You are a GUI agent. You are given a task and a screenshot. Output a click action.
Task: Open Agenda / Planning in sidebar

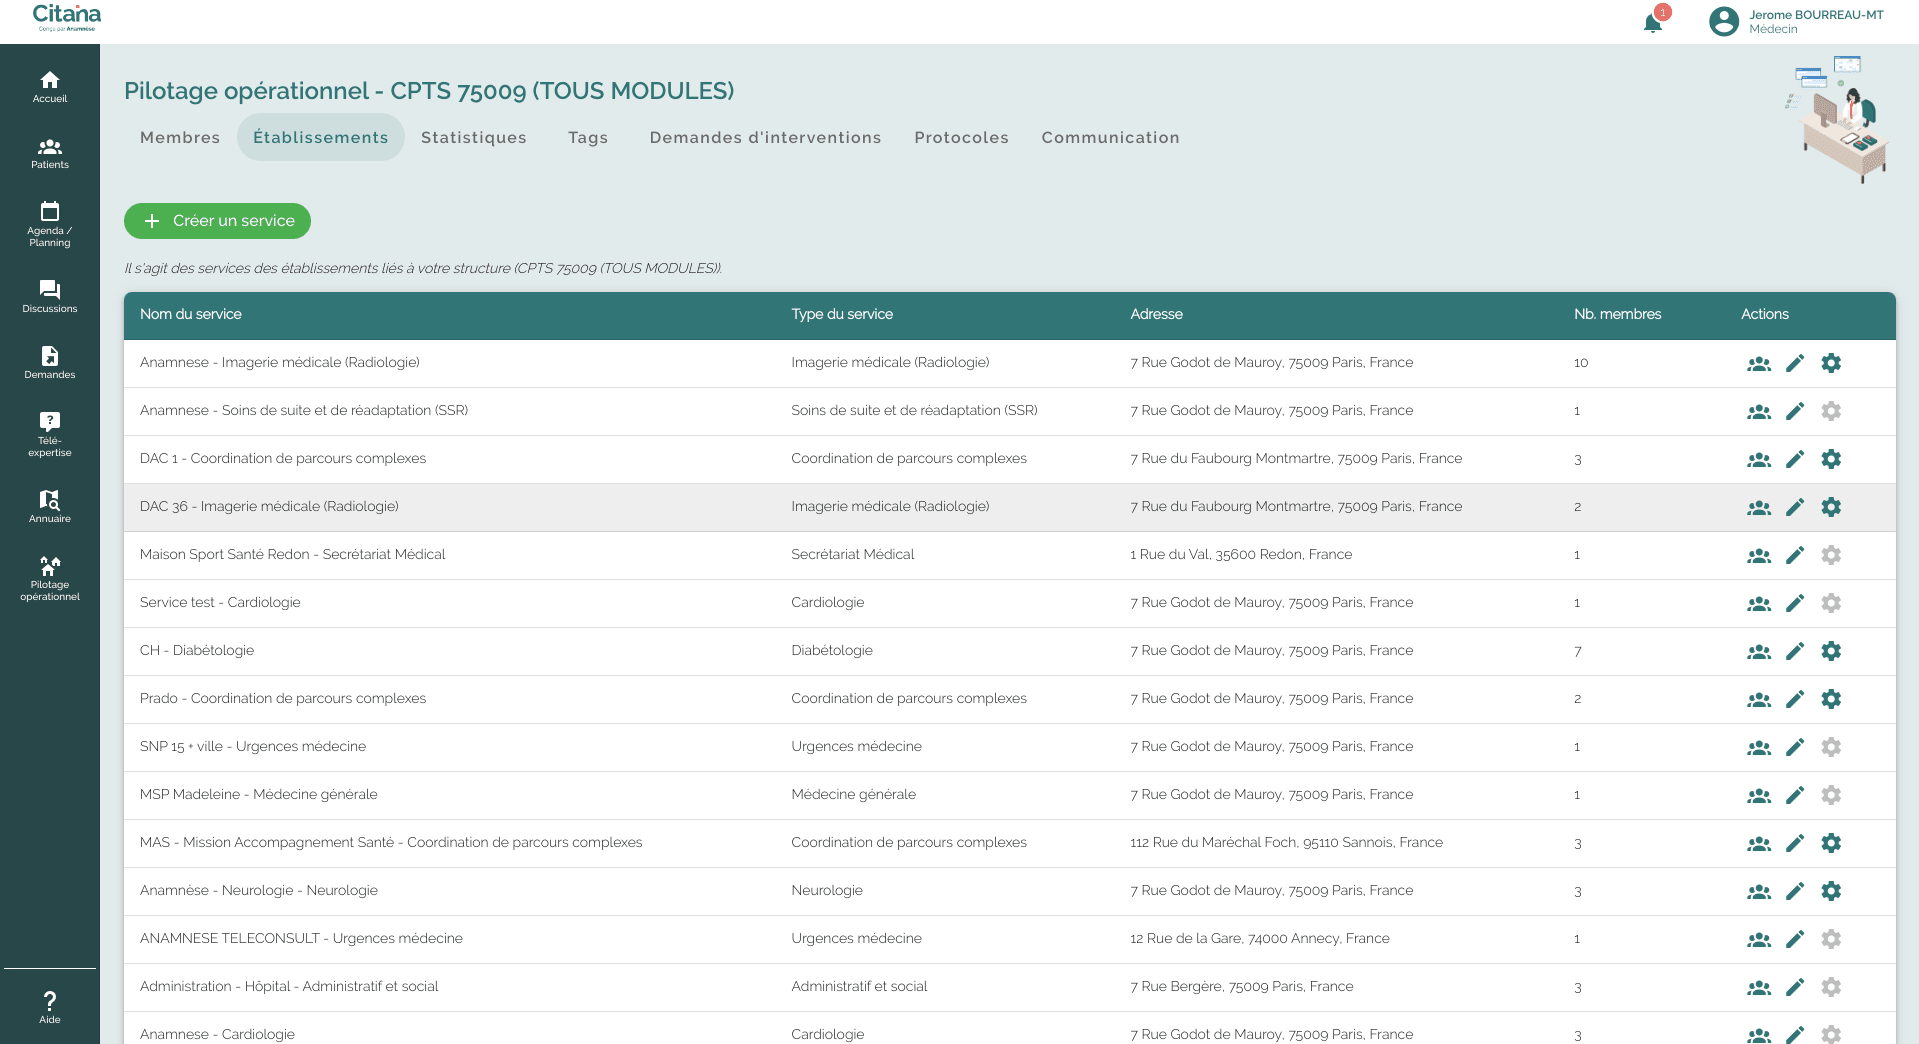click(x=50, y=224)
